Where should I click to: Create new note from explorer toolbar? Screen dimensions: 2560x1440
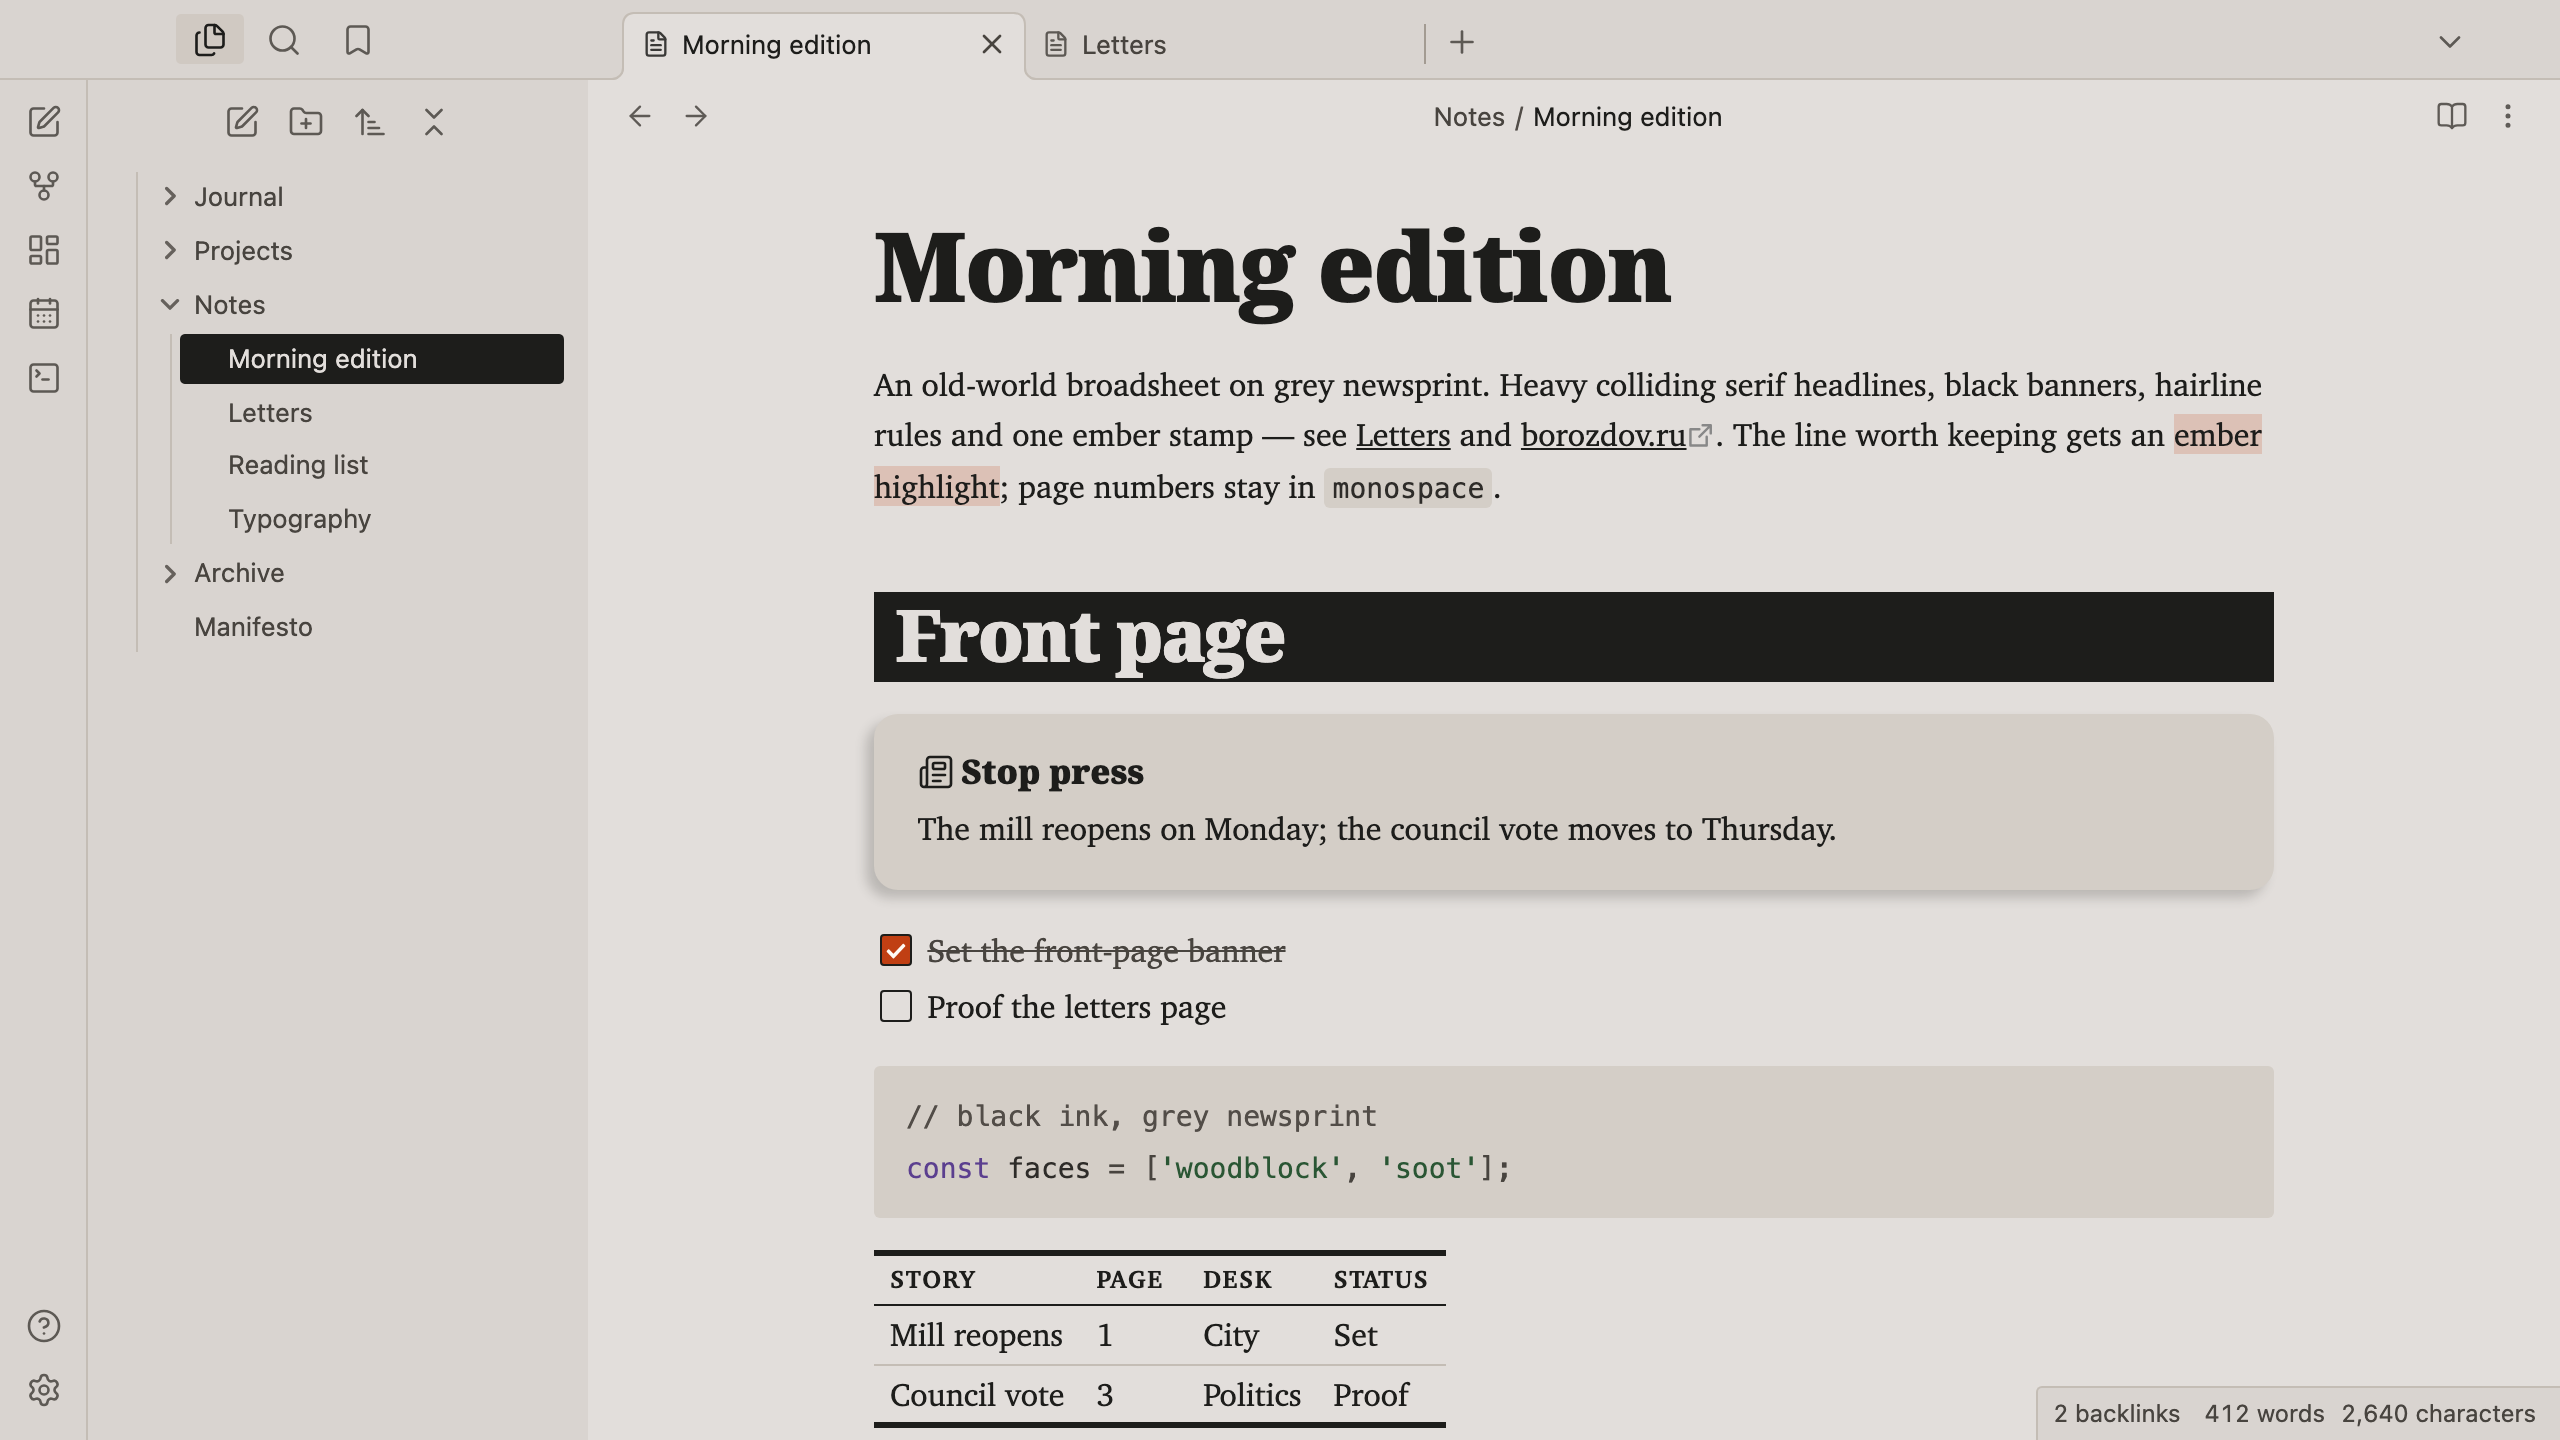[242, 122]
